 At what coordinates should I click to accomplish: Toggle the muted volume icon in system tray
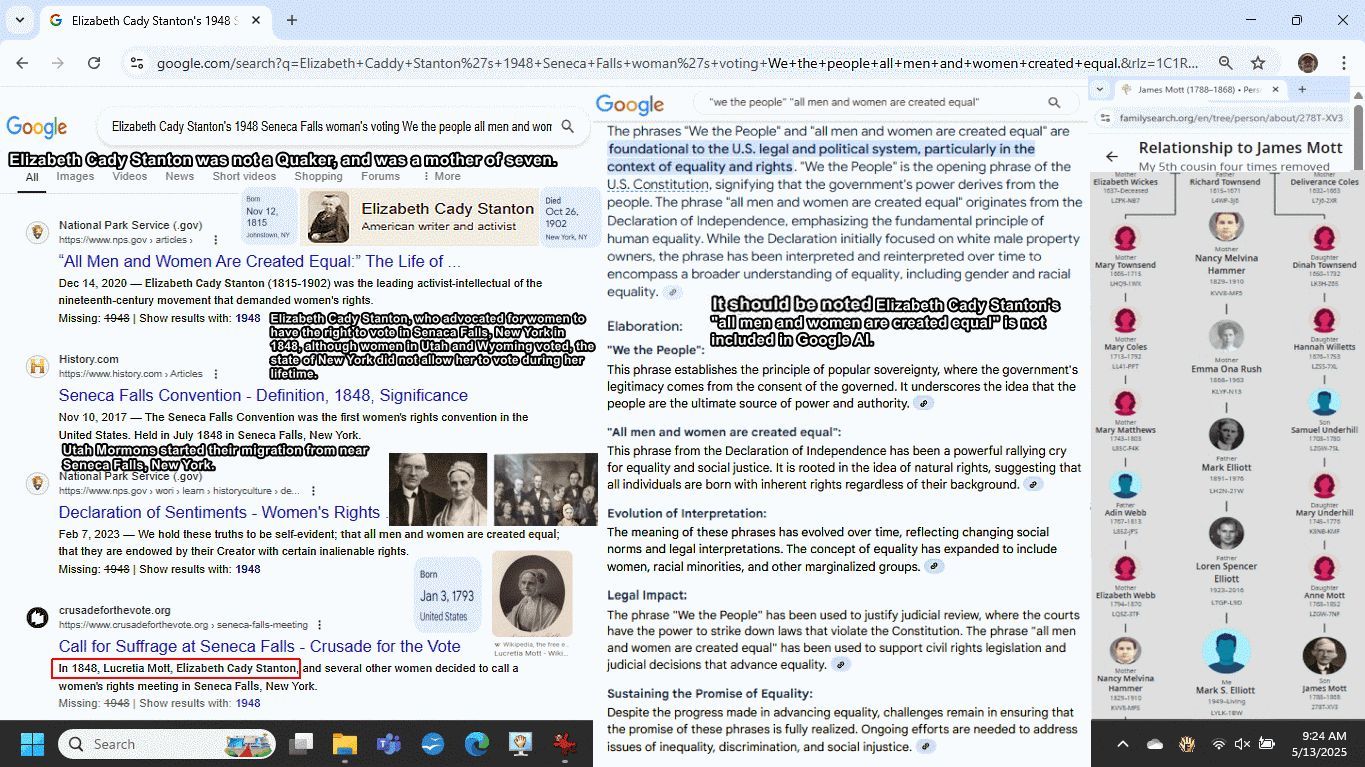pos(1242,744)
